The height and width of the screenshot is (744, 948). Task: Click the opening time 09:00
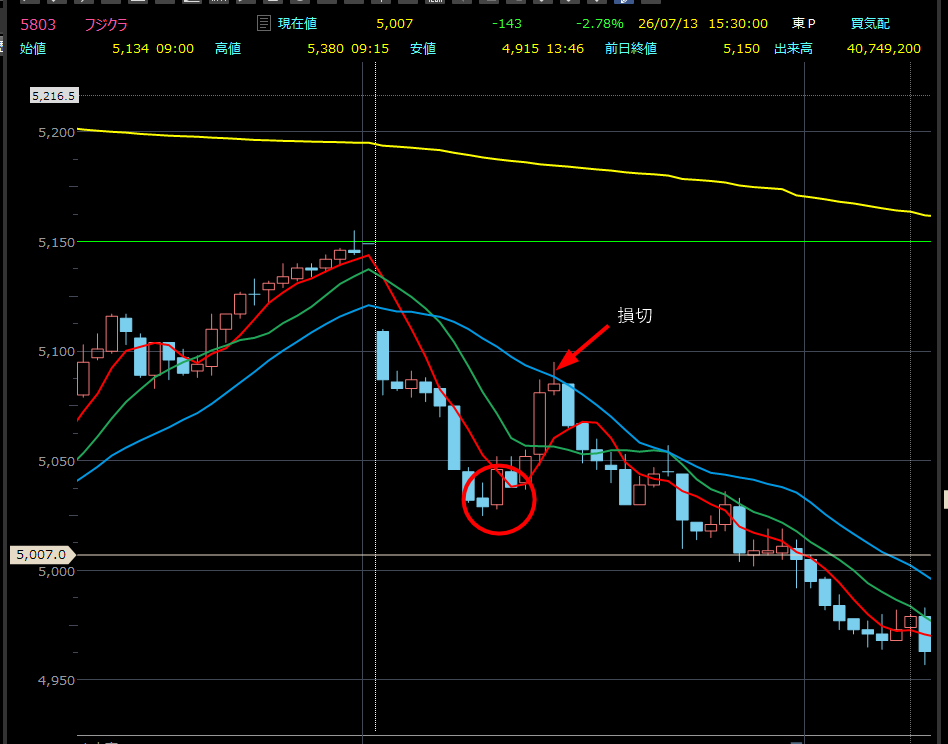coord(175,48)
